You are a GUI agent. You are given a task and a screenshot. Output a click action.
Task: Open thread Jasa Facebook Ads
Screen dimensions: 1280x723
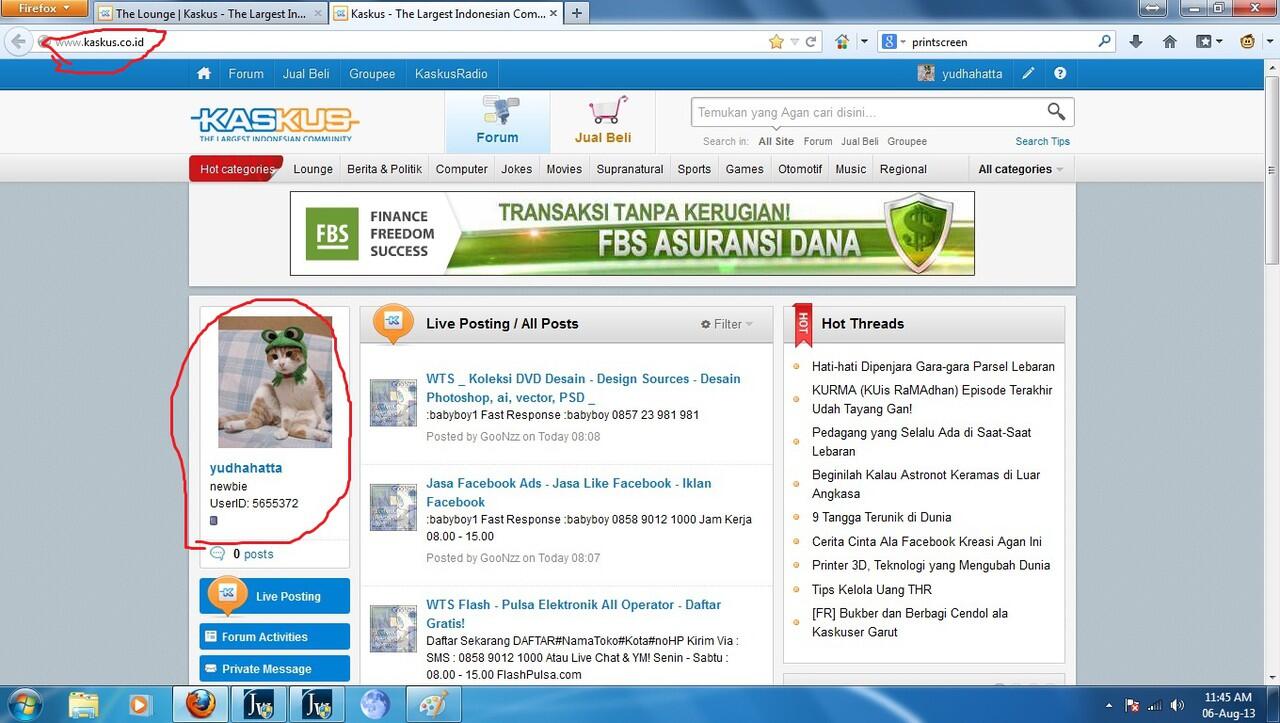pyautogui.click(x=568, y=492)
